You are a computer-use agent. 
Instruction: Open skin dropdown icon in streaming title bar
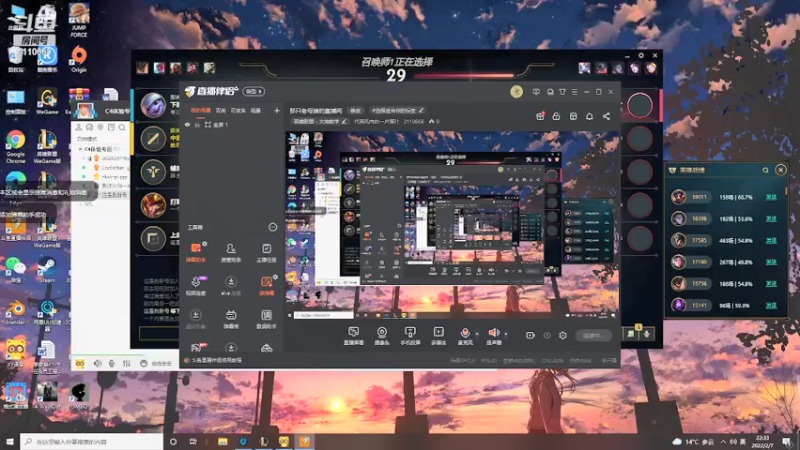click(562, 92)
